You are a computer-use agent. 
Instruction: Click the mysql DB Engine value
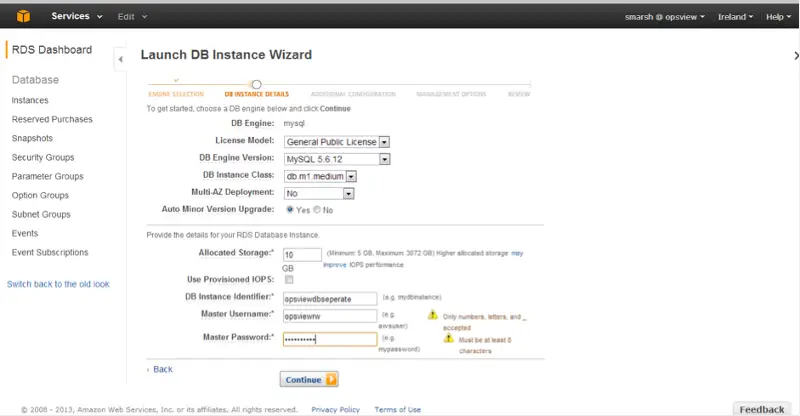pos(294,124)
